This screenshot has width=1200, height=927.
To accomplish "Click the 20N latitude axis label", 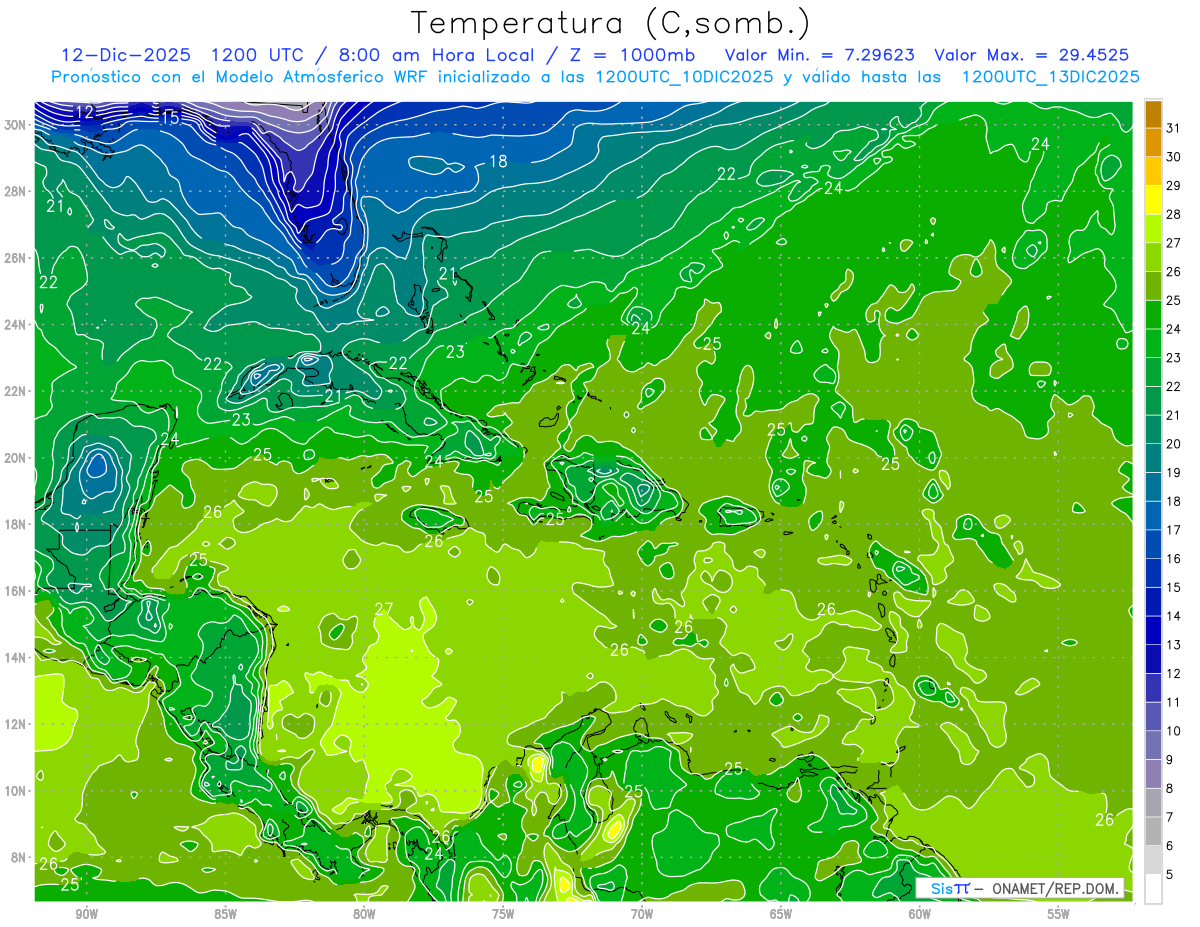I will tap(15, 458).
